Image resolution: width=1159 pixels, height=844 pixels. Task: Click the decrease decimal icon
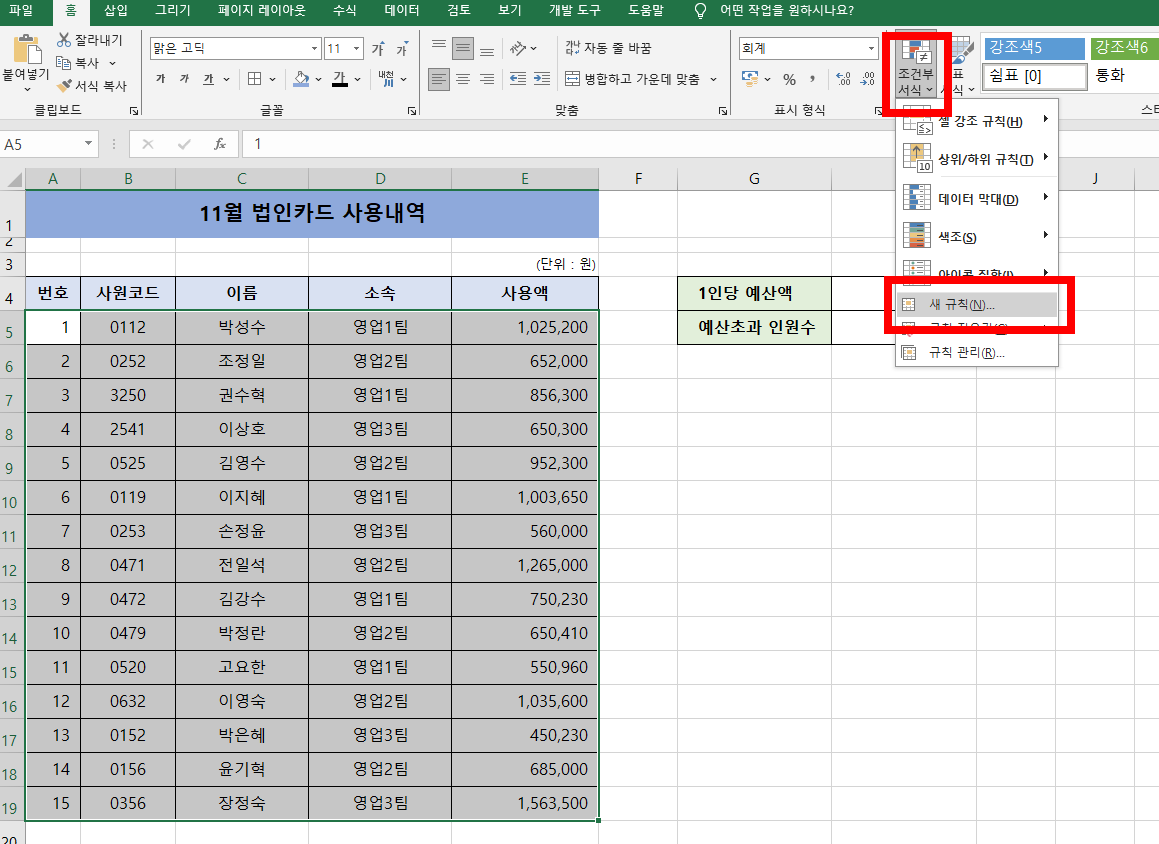868,78
